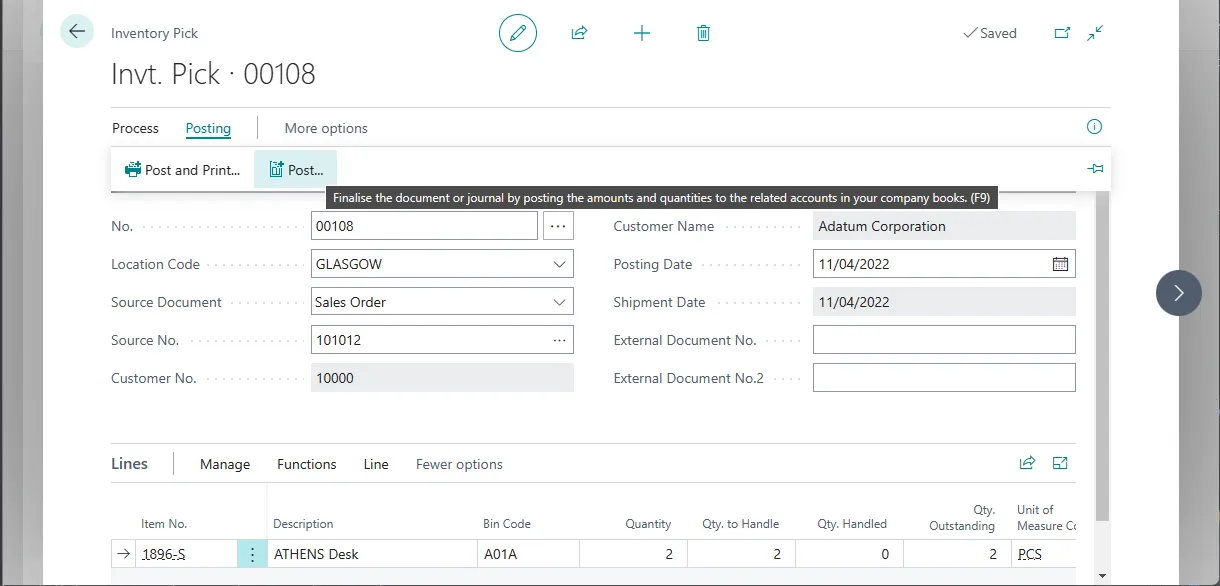Open the Manage menu in Lines
This screenshot has width=1220, height=586.
[225, 464]
